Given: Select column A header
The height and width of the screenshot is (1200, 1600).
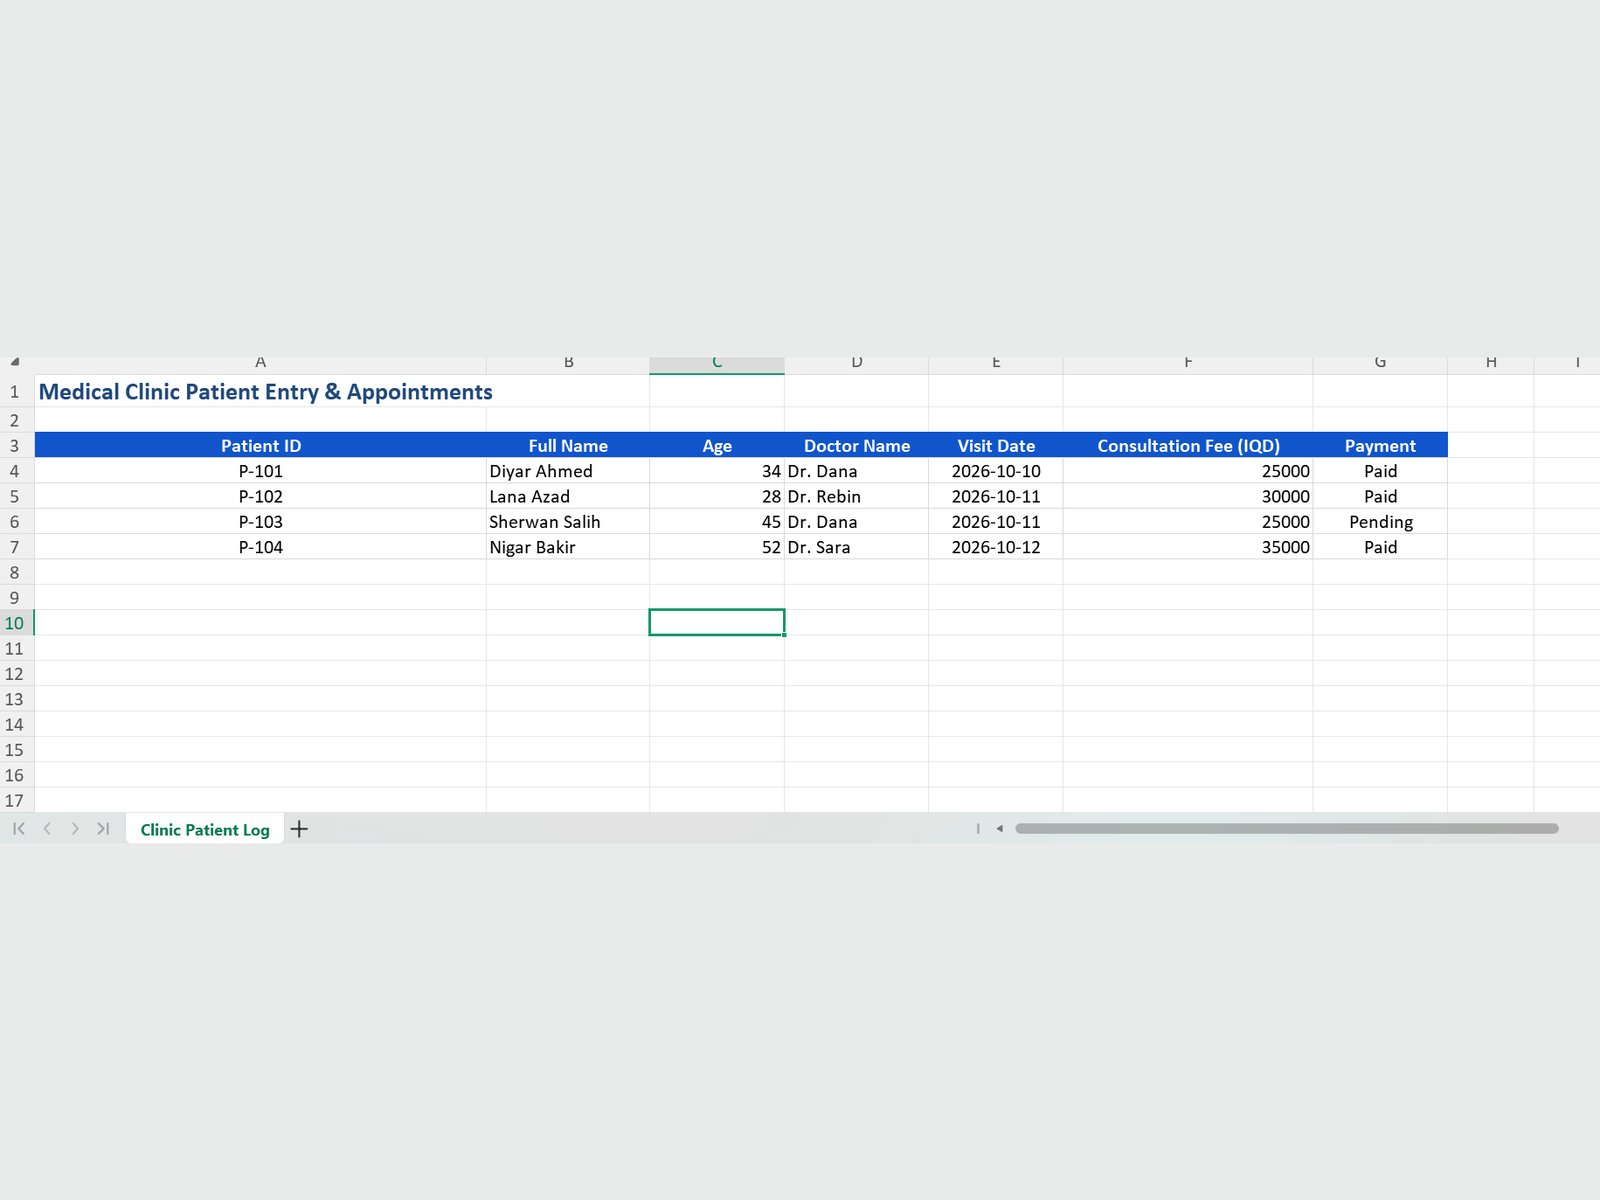Looking at the screenshot, I should 260,364.
